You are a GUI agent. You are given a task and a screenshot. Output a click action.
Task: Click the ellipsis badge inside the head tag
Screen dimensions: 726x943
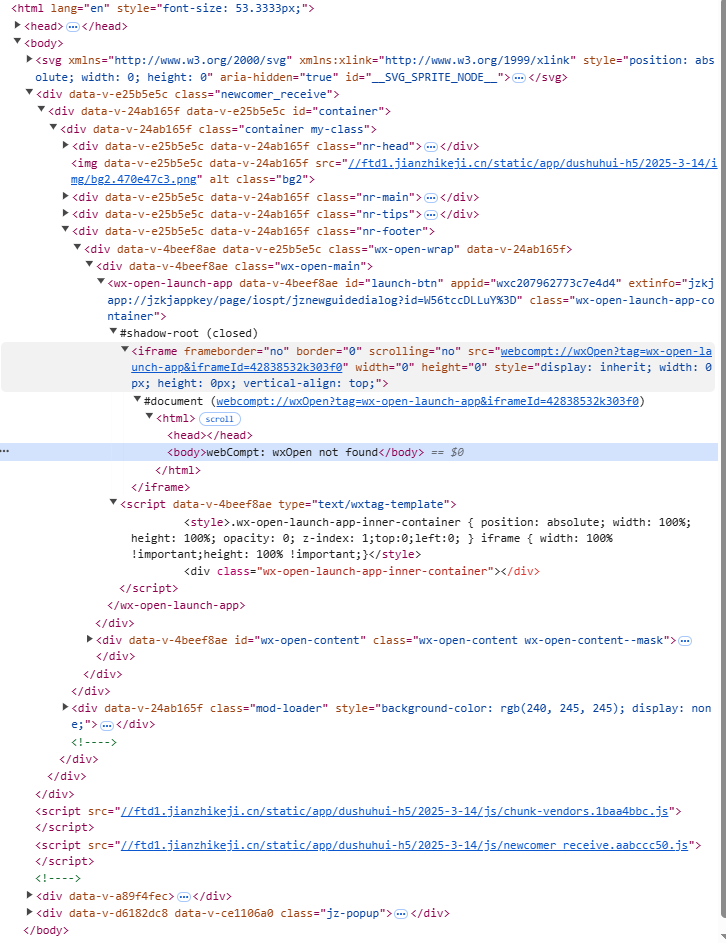tap(72, 26)
